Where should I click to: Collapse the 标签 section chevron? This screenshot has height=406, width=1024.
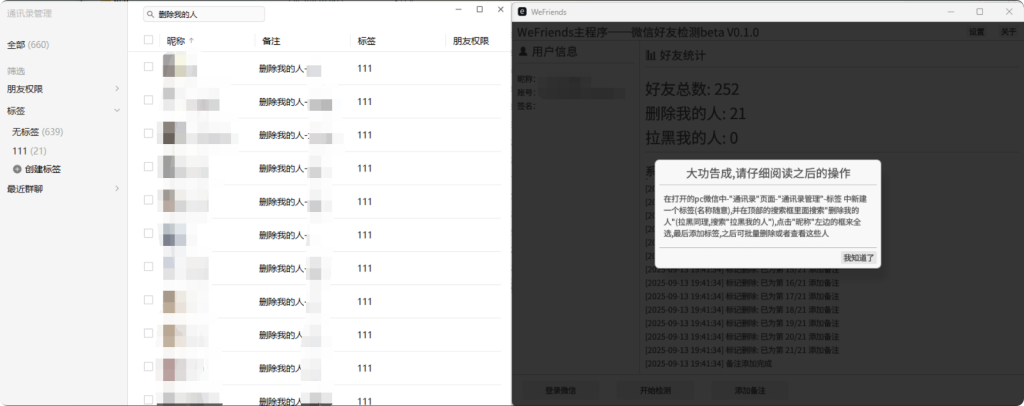click(117, 111)
